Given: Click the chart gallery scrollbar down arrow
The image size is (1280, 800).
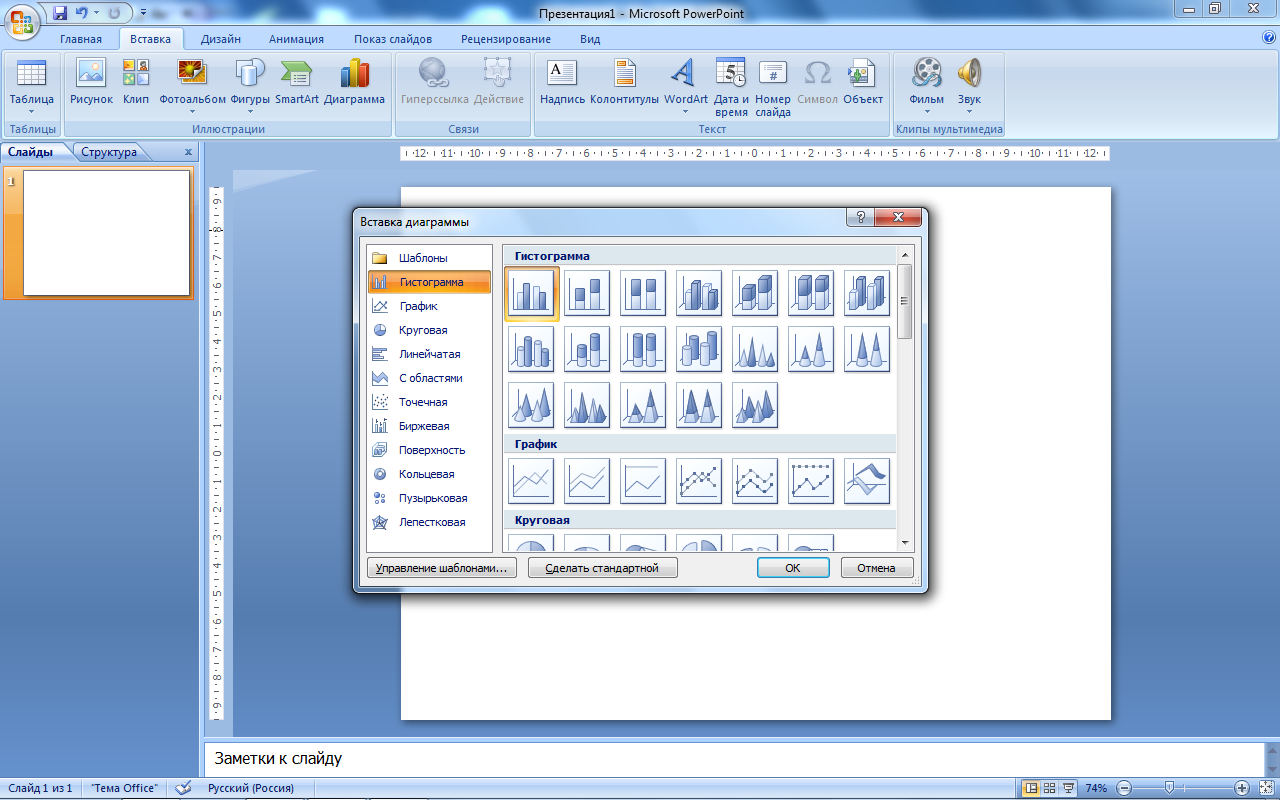Looking at the screenshot, I should pyautogui.click(x=904, y=543).
